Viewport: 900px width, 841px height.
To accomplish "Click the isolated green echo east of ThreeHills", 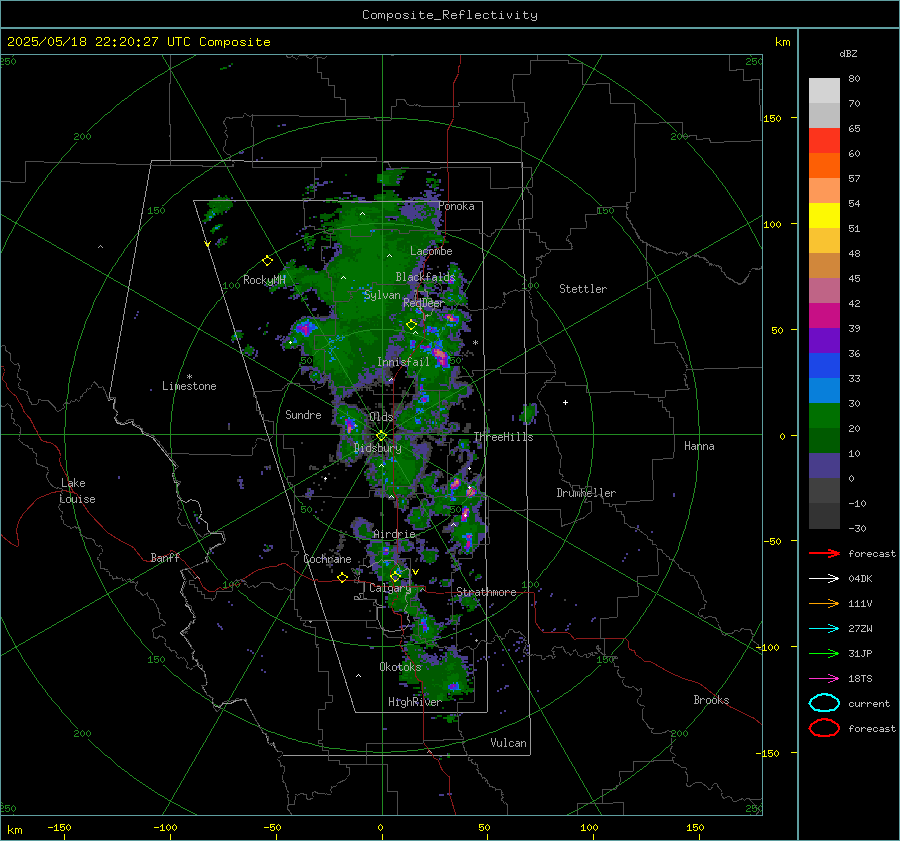I will tap(528, 413).
